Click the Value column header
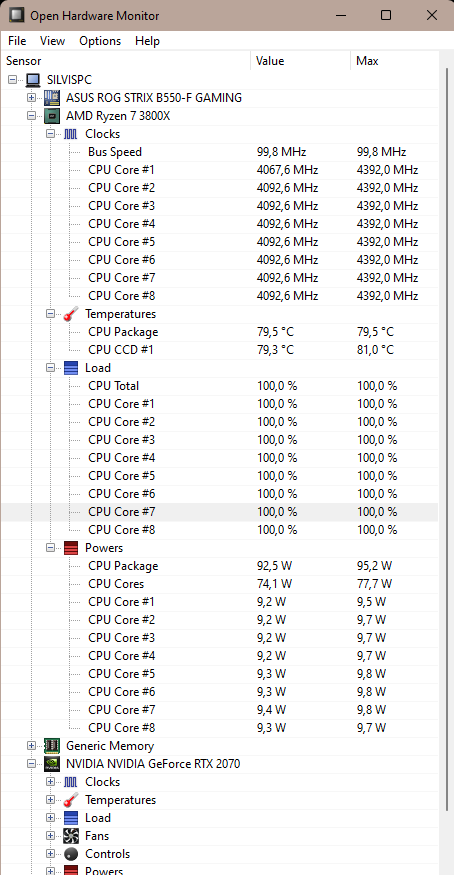This screenshot has height=875, width=454. click(x=301, y=61)
